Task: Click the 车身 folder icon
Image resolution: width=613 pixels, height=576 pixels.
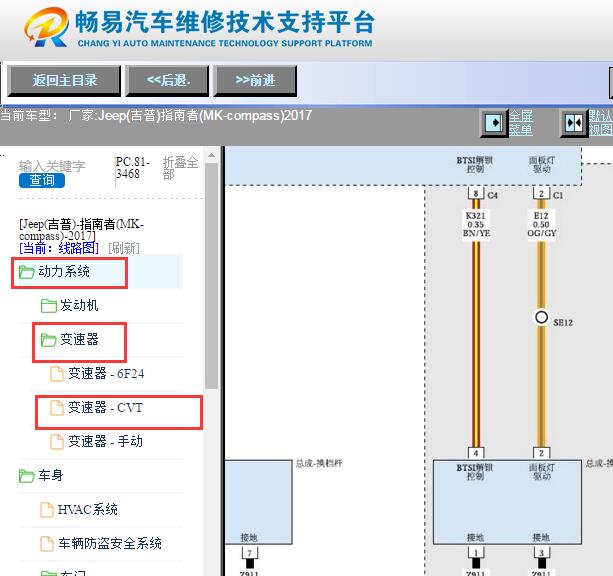Action: point(27,476)
